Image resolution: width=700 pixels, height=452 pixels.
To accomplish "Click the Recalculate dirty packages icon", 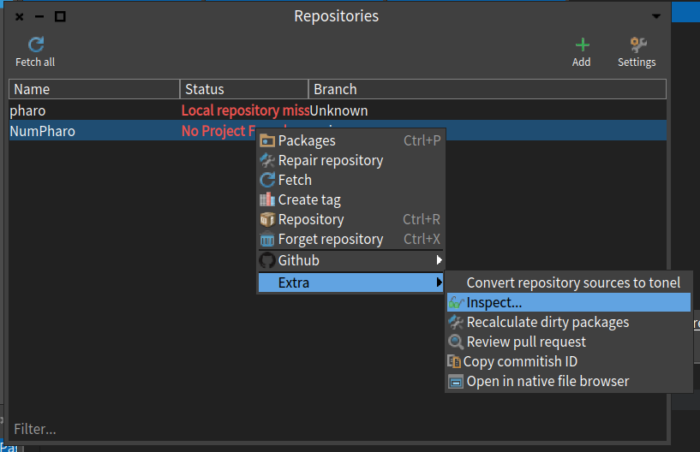I will (x=456, y=322).
